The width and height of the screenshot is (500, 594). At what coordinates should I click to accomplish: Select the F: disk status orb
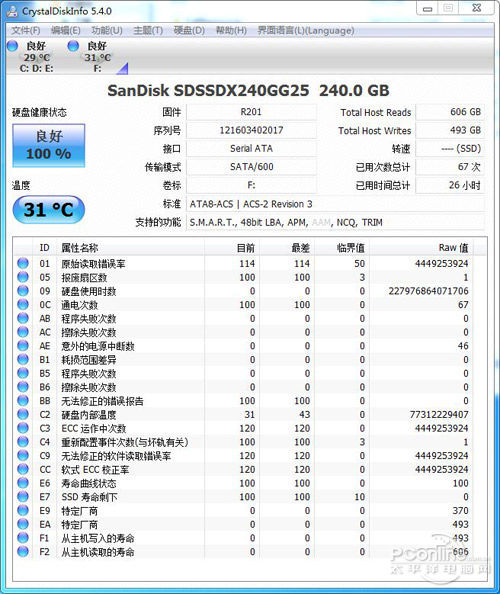(x=73, y=46)
